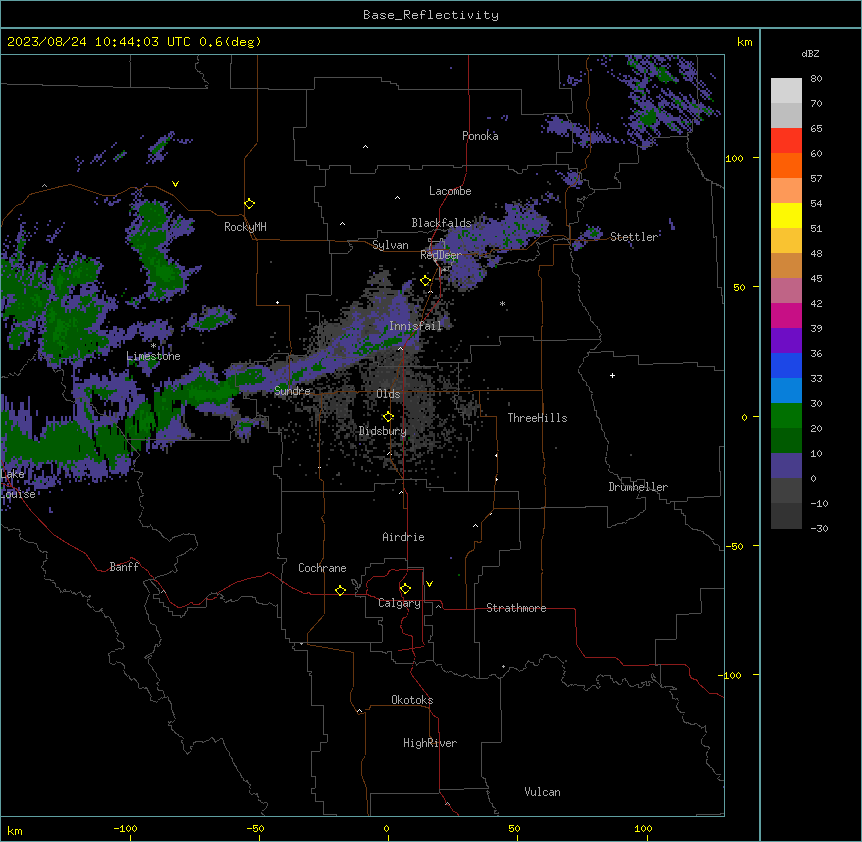Click the Cochrane city label
The width and height of the screenshot is (862, 842).
[322, 568]
